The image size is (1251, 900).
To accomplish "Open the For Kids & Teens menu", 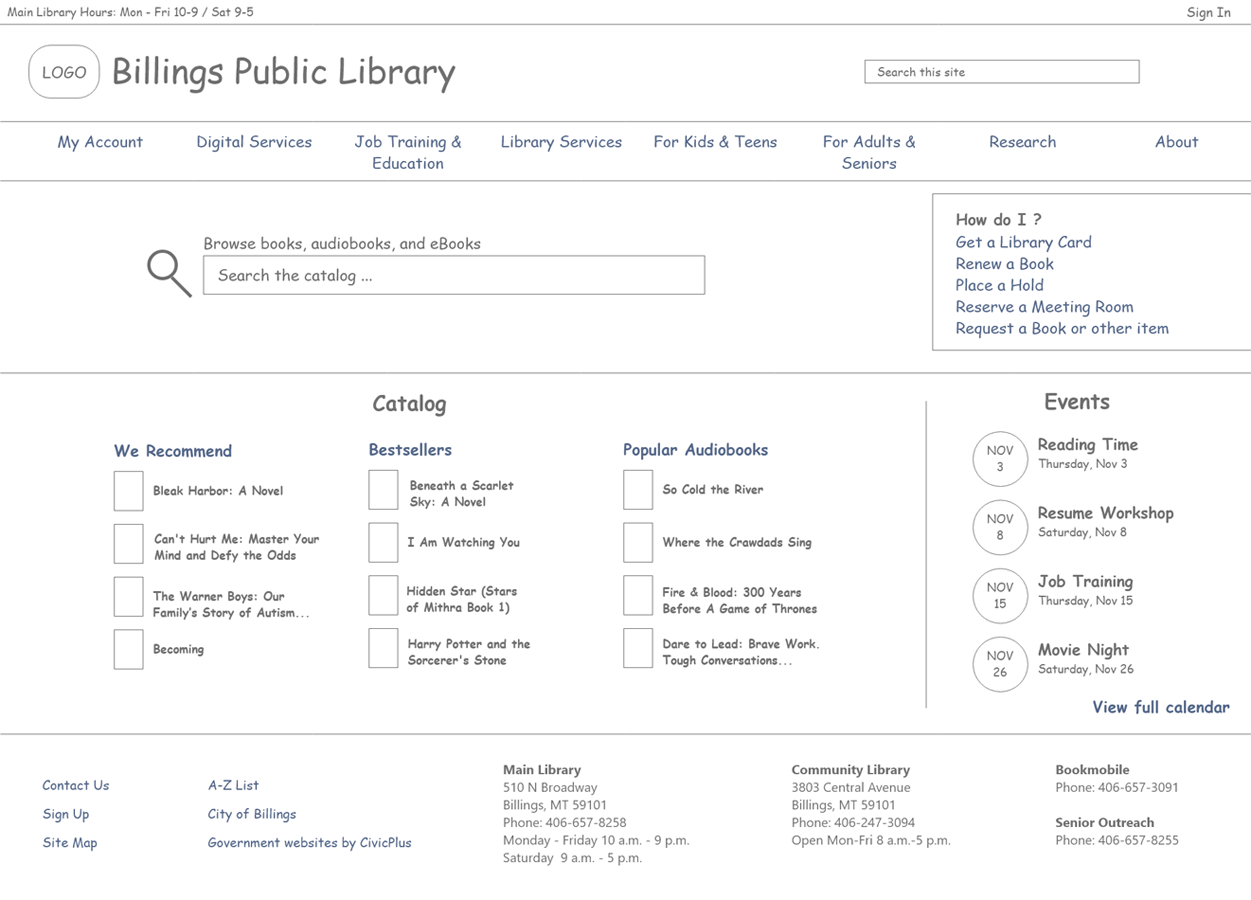I will point(715,142).
